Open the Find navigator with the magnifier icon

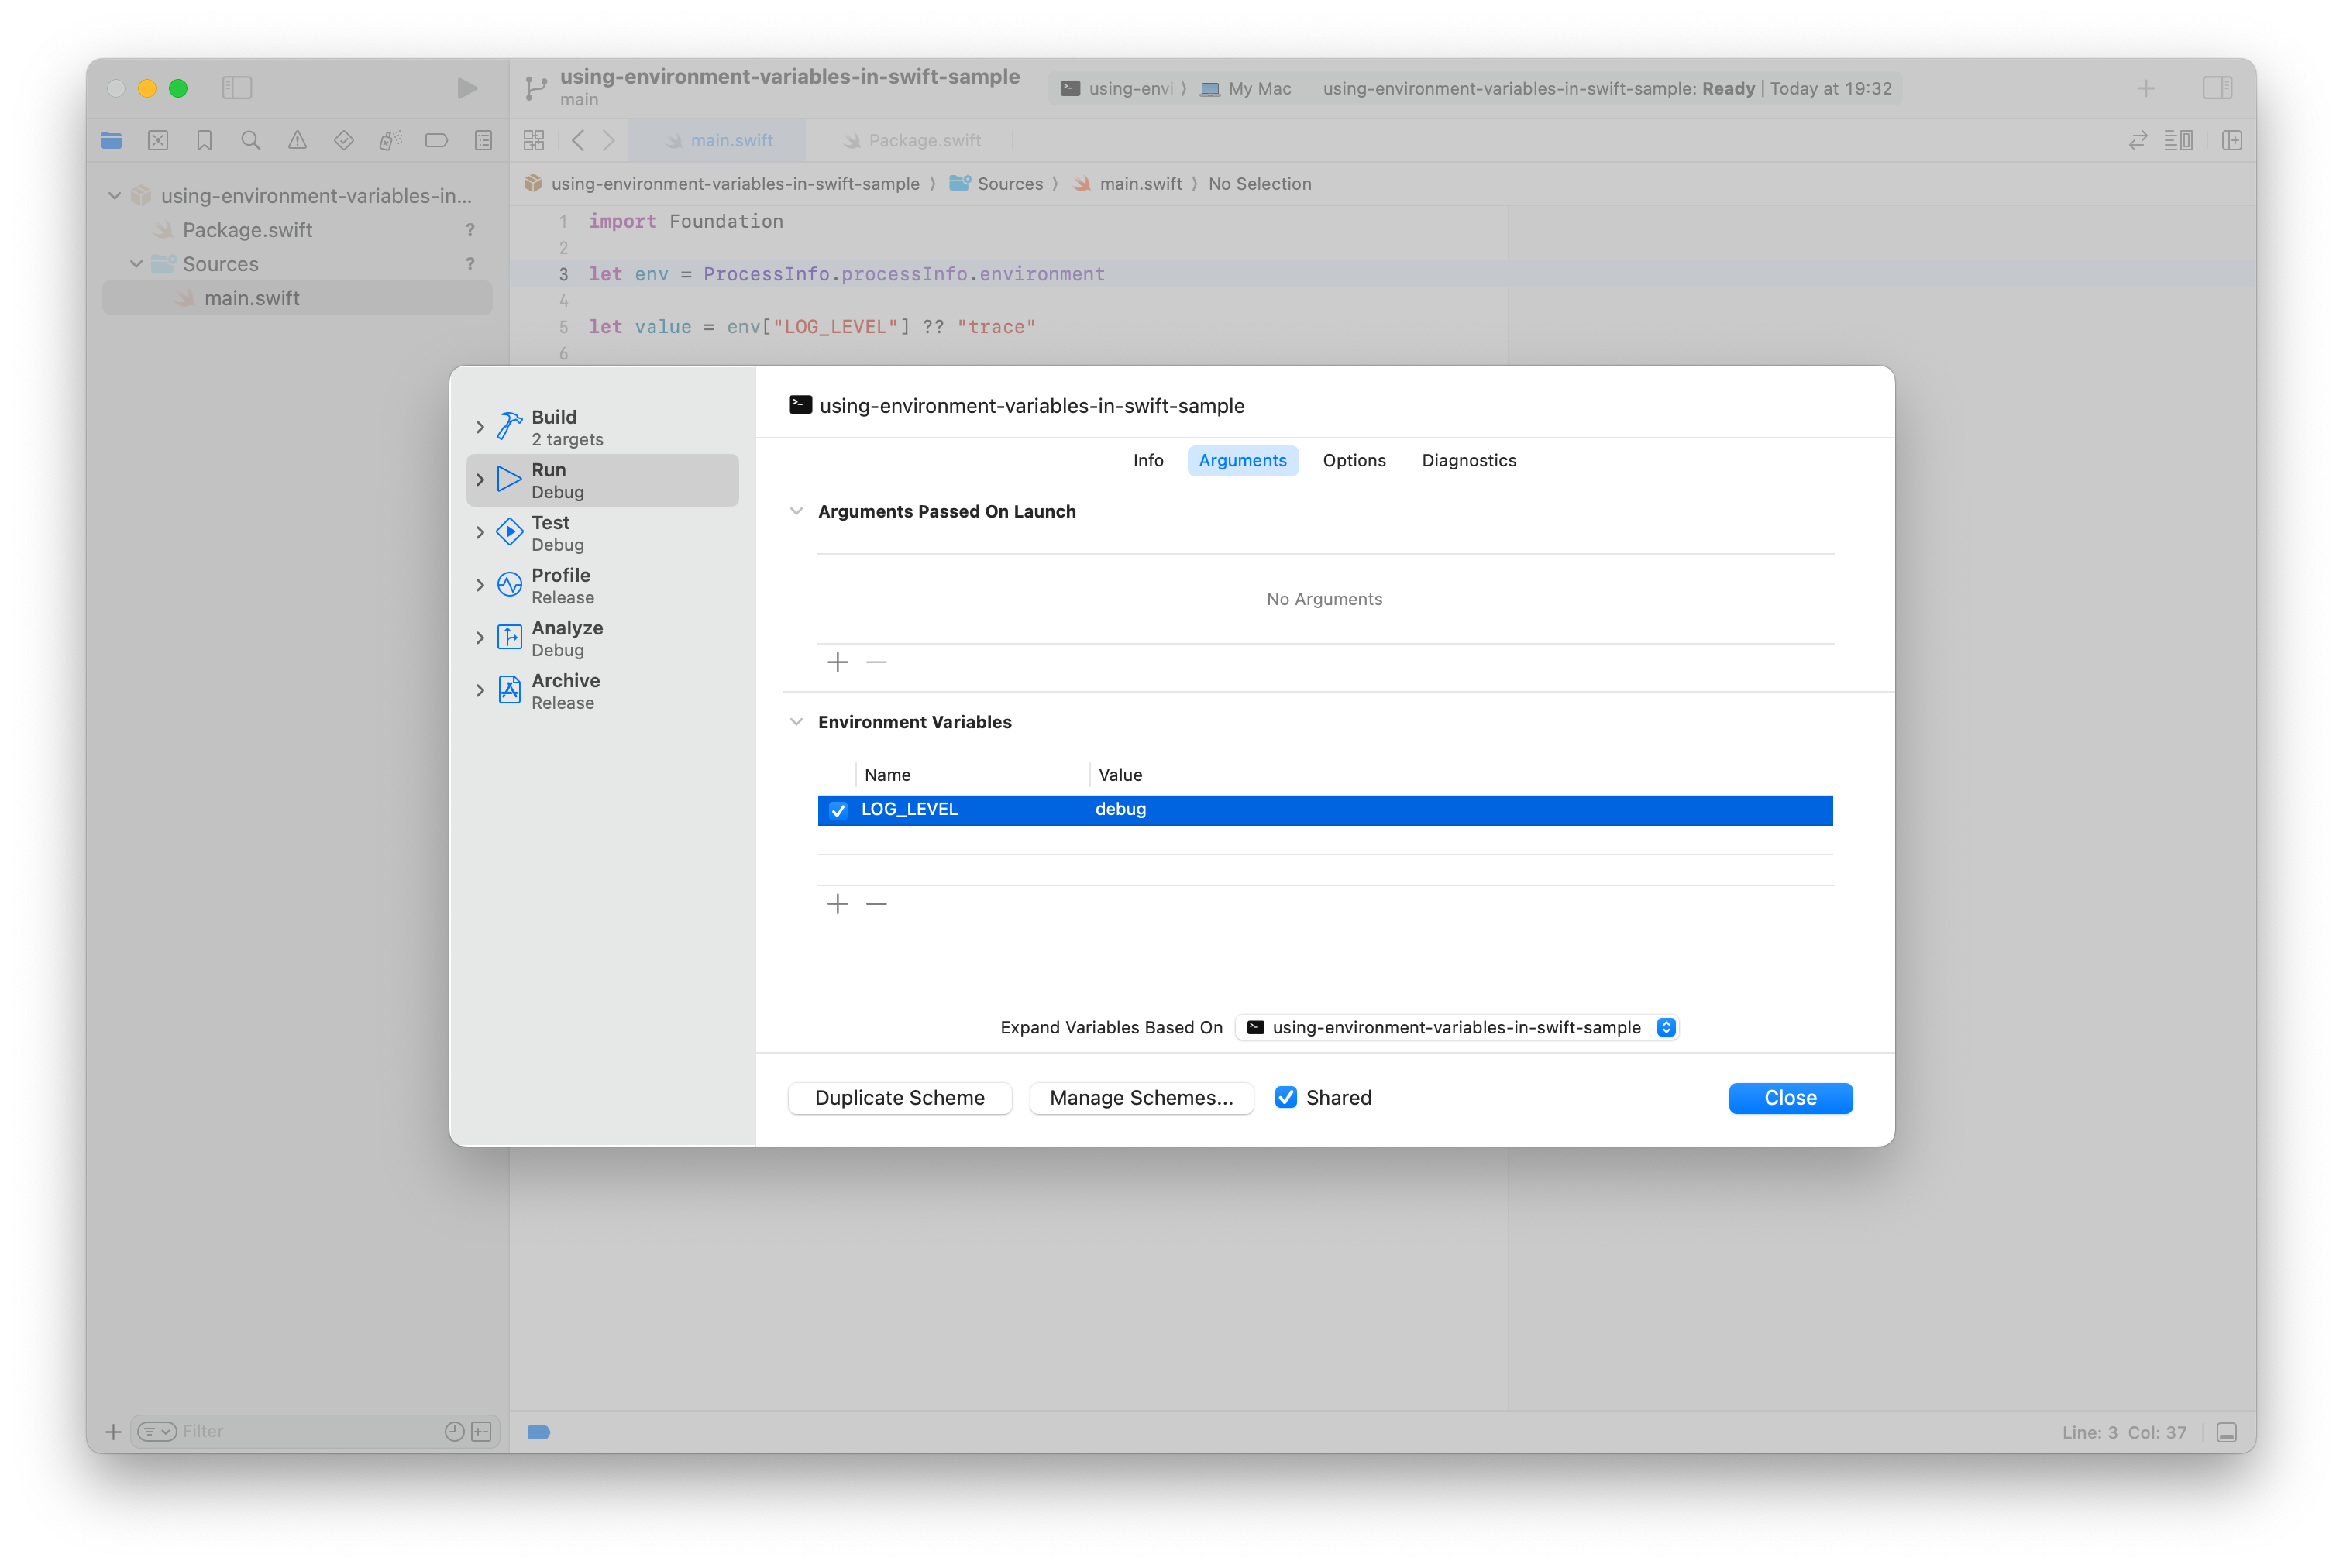coord(250,140)
